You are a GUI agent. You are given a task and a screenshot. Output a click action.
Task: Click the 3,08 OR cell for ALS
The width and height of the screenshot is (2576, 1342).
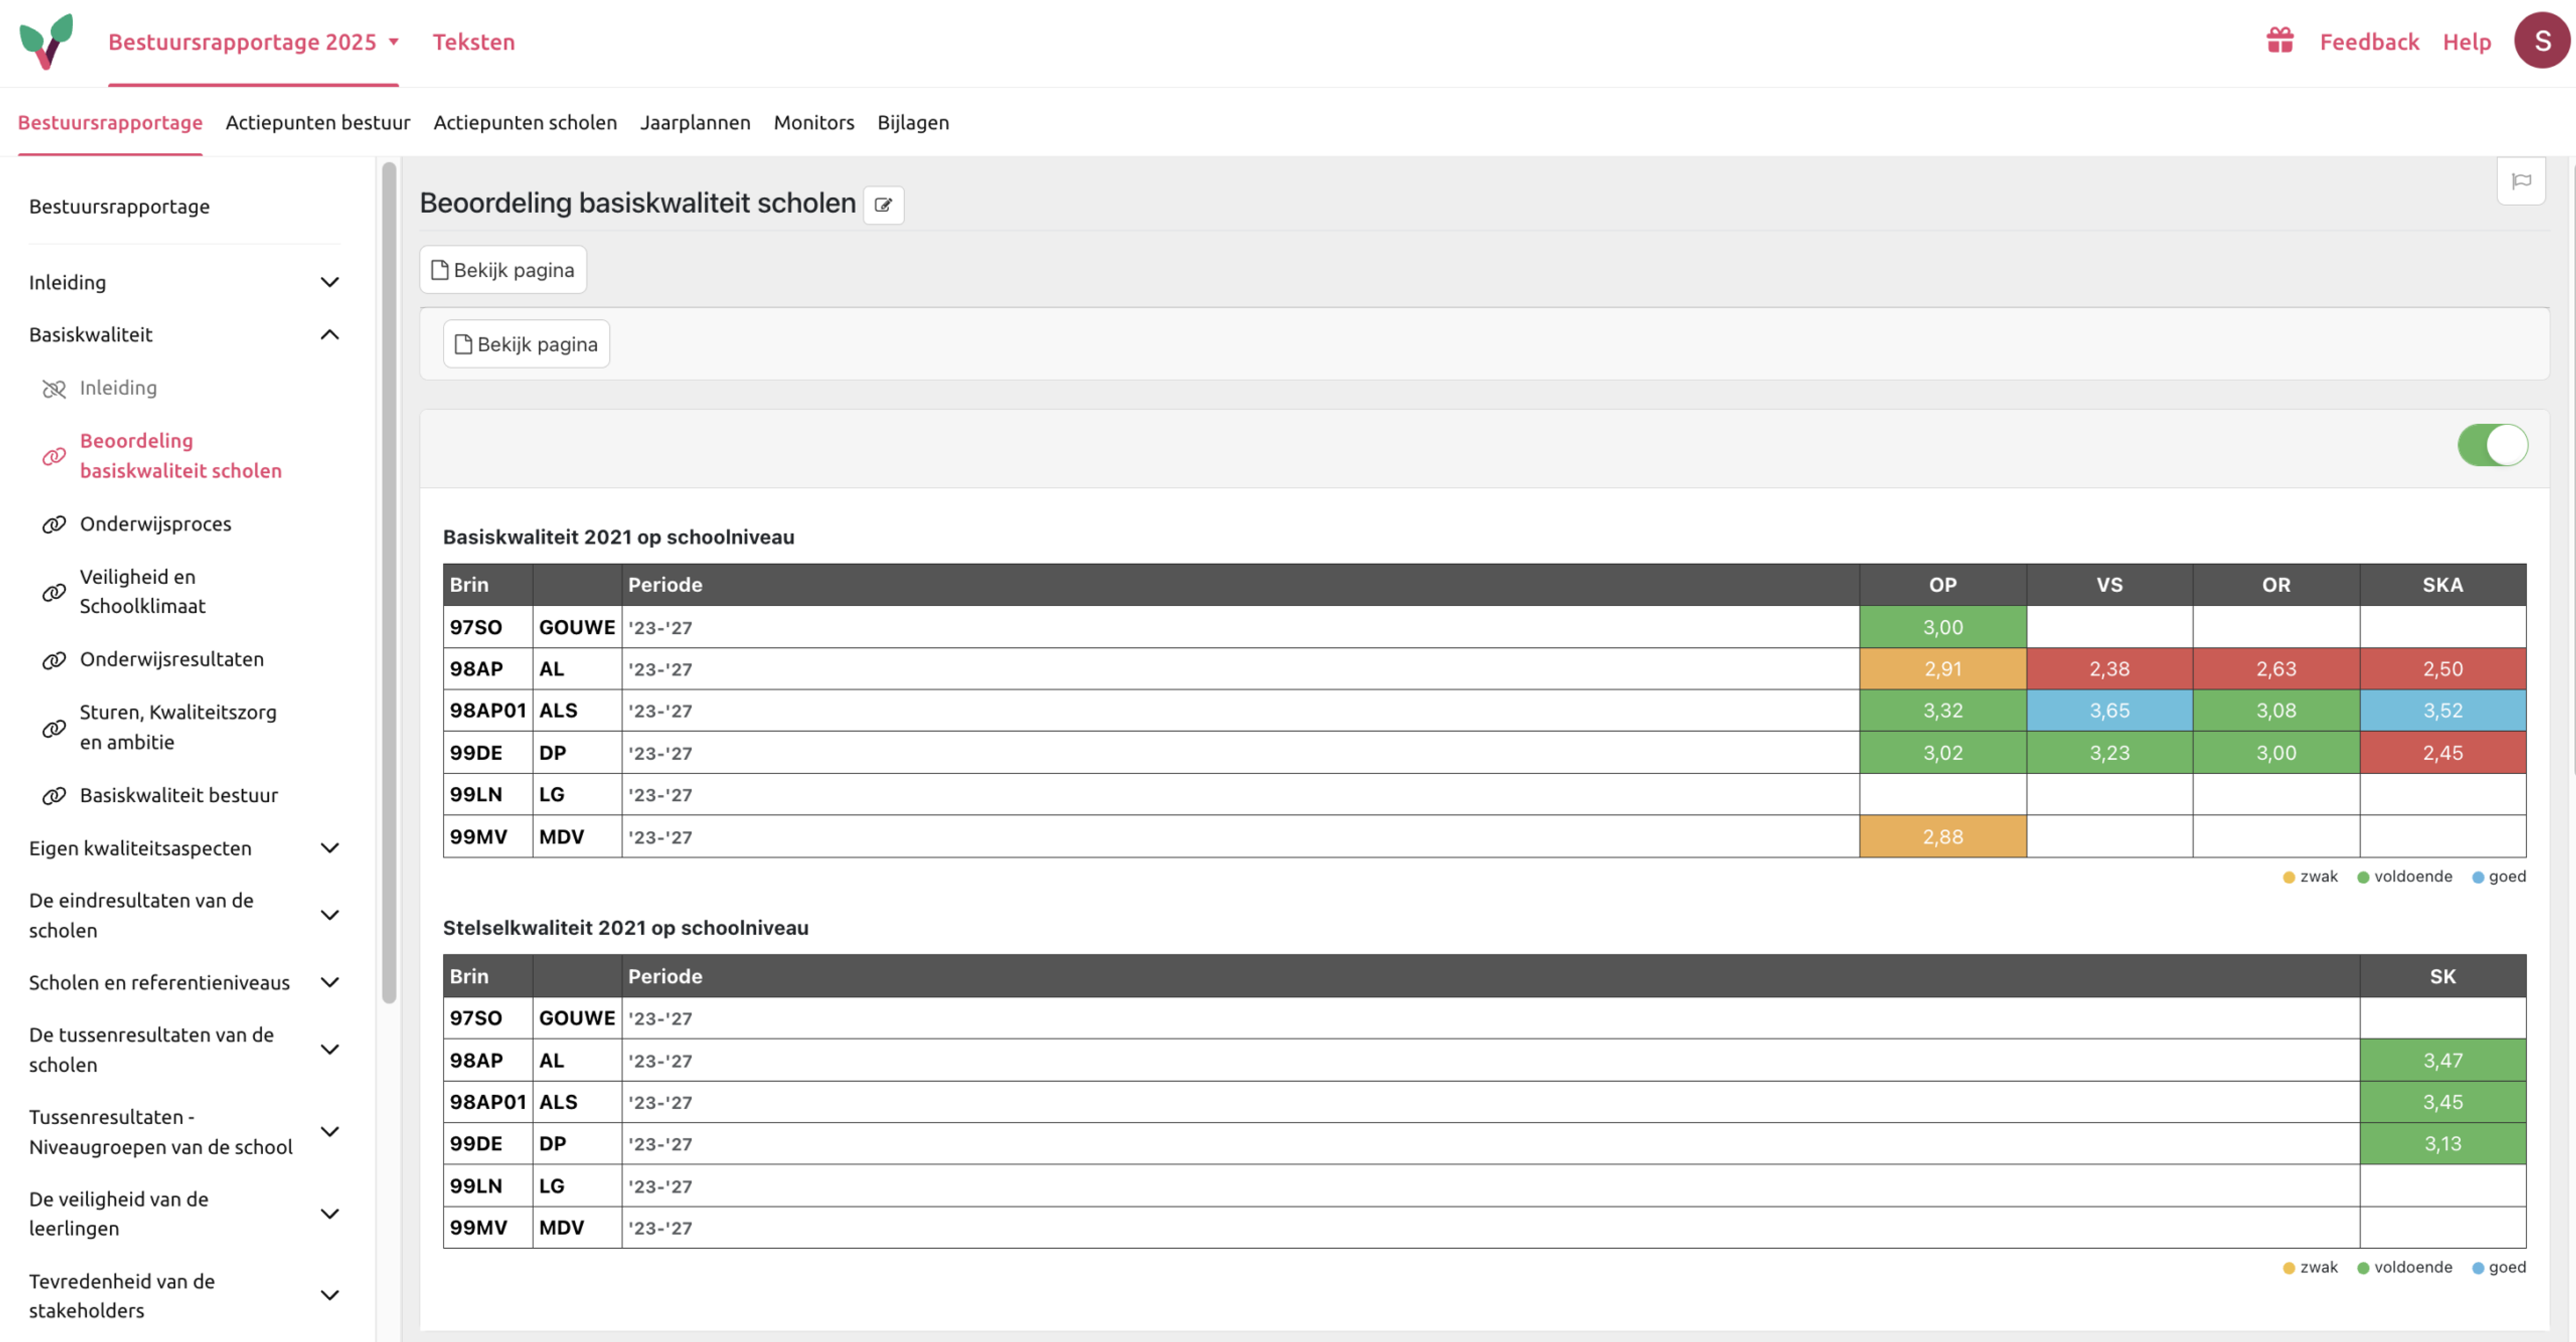coord(2276,711)
